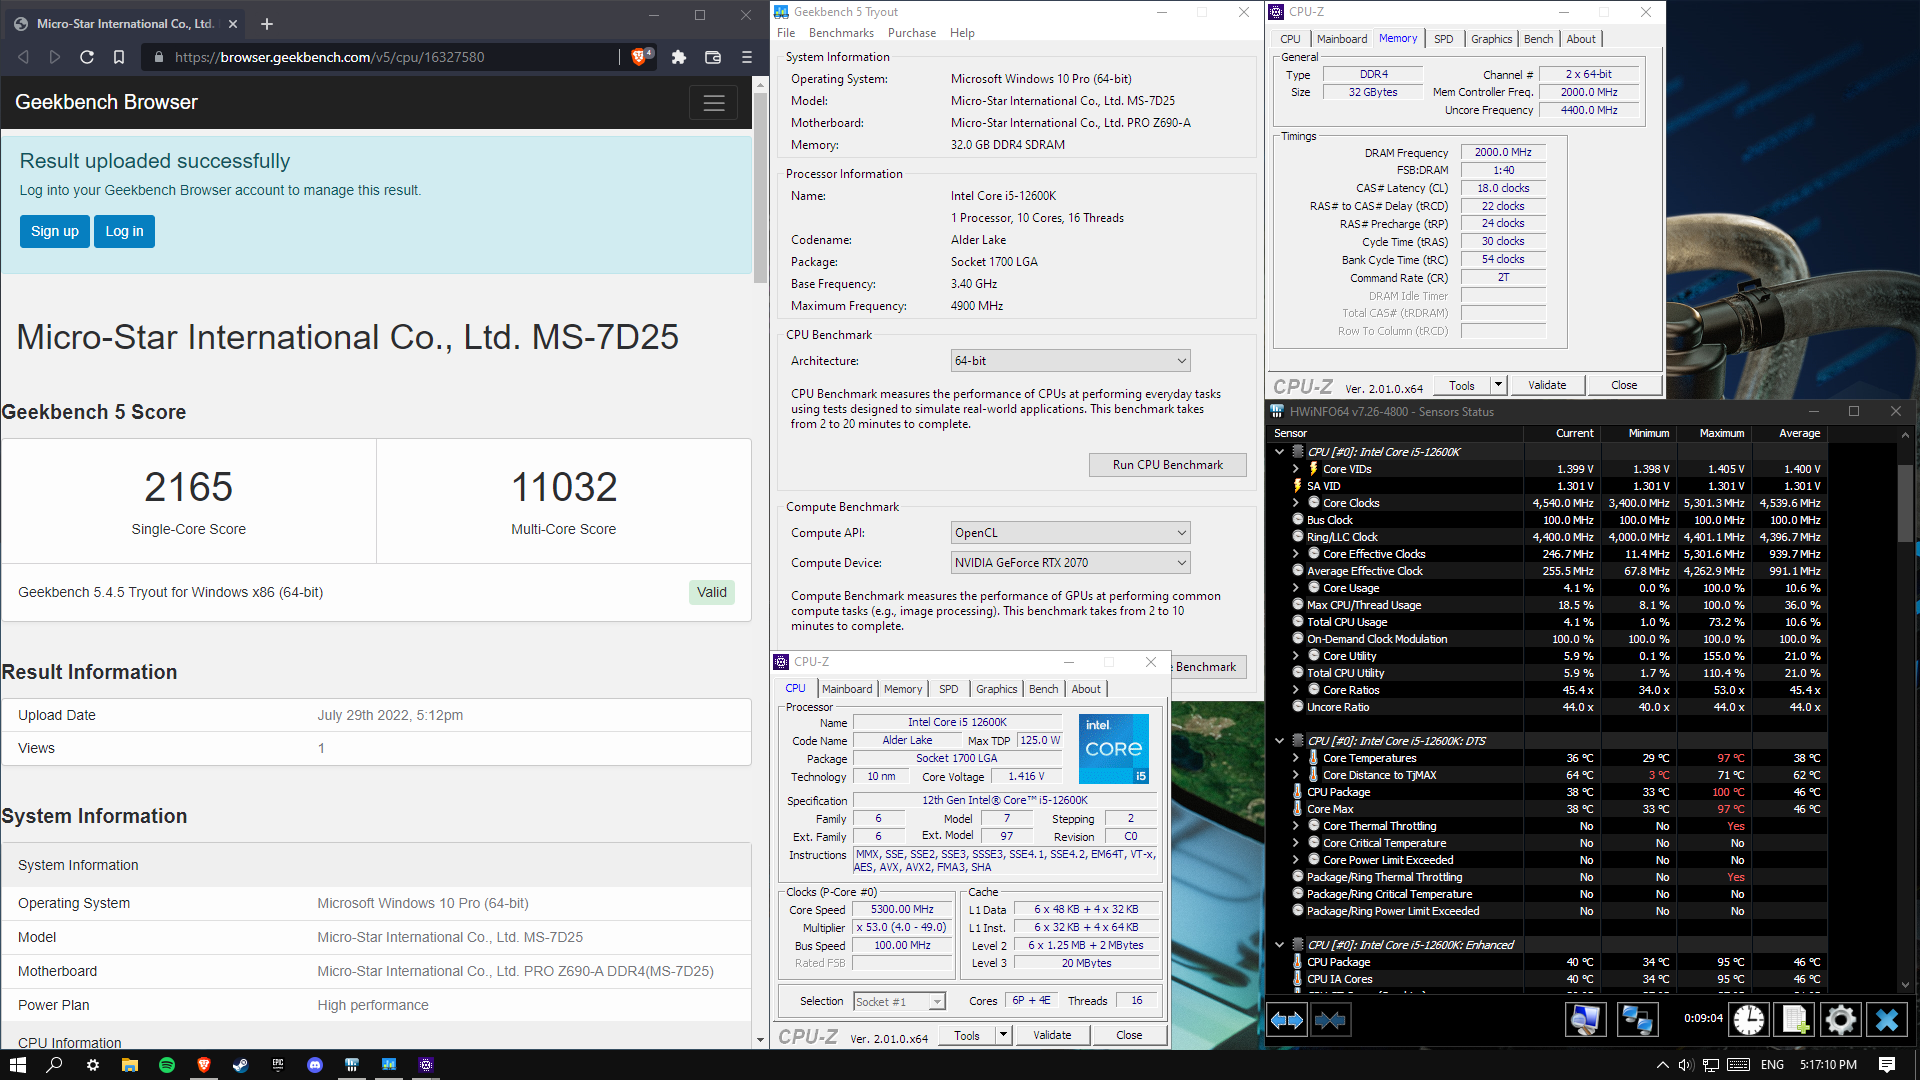The width and height of the screenshot is (1920, 1080).
Task: Click the Single-Core Score 2165 value
Action: pyautogui.click(x=189, y=487)
